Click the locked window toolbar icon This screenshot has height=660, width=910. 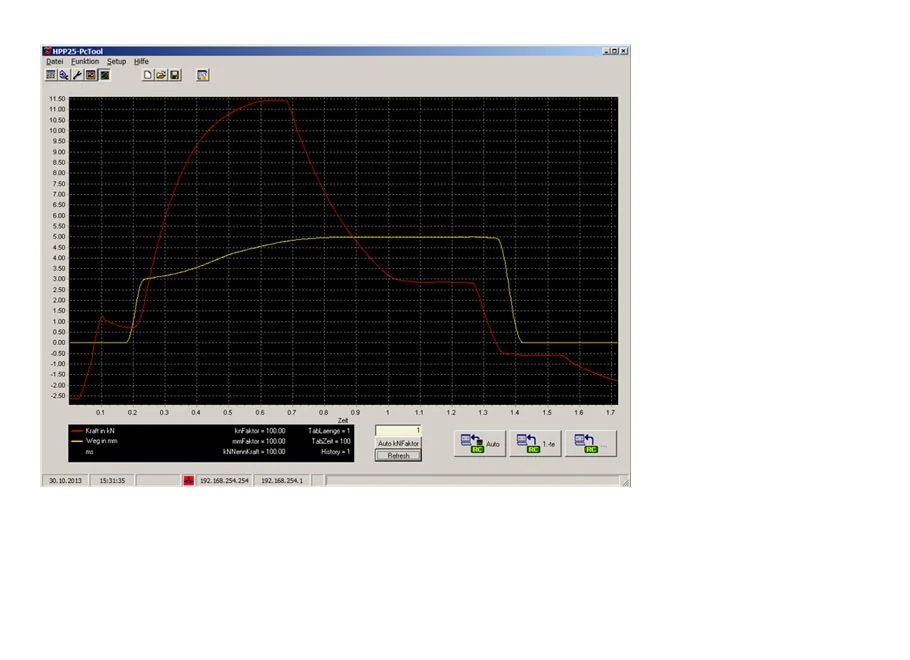[x=203, y=75]
